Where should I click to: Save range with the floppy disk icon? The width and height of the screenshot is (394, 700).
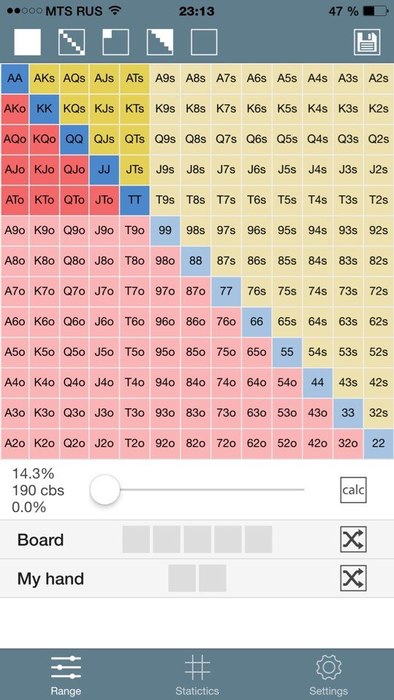(x=367, y=42)
